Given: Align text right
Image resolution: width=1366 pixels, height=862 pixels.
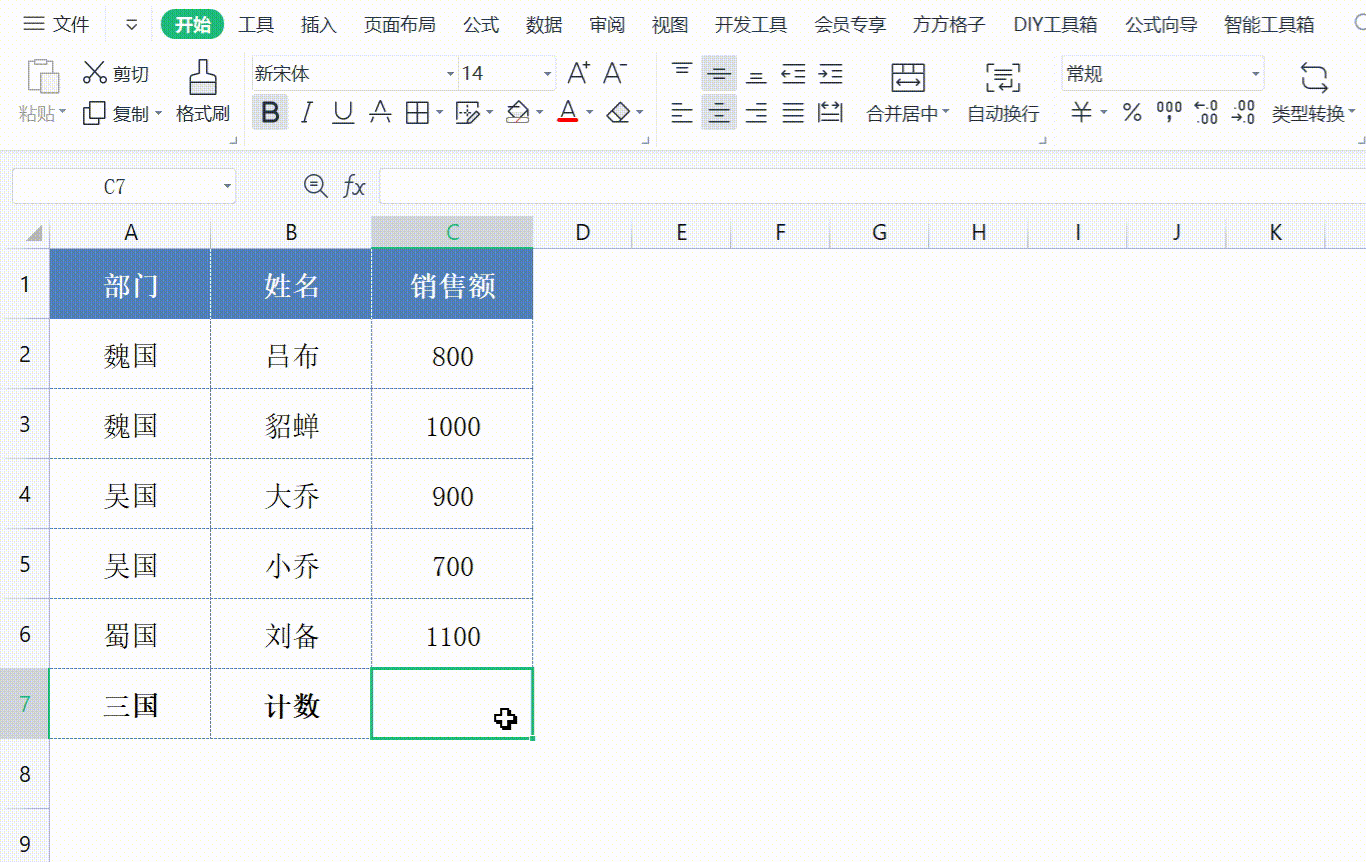Looking at the screenshot, I should [757, 112].
